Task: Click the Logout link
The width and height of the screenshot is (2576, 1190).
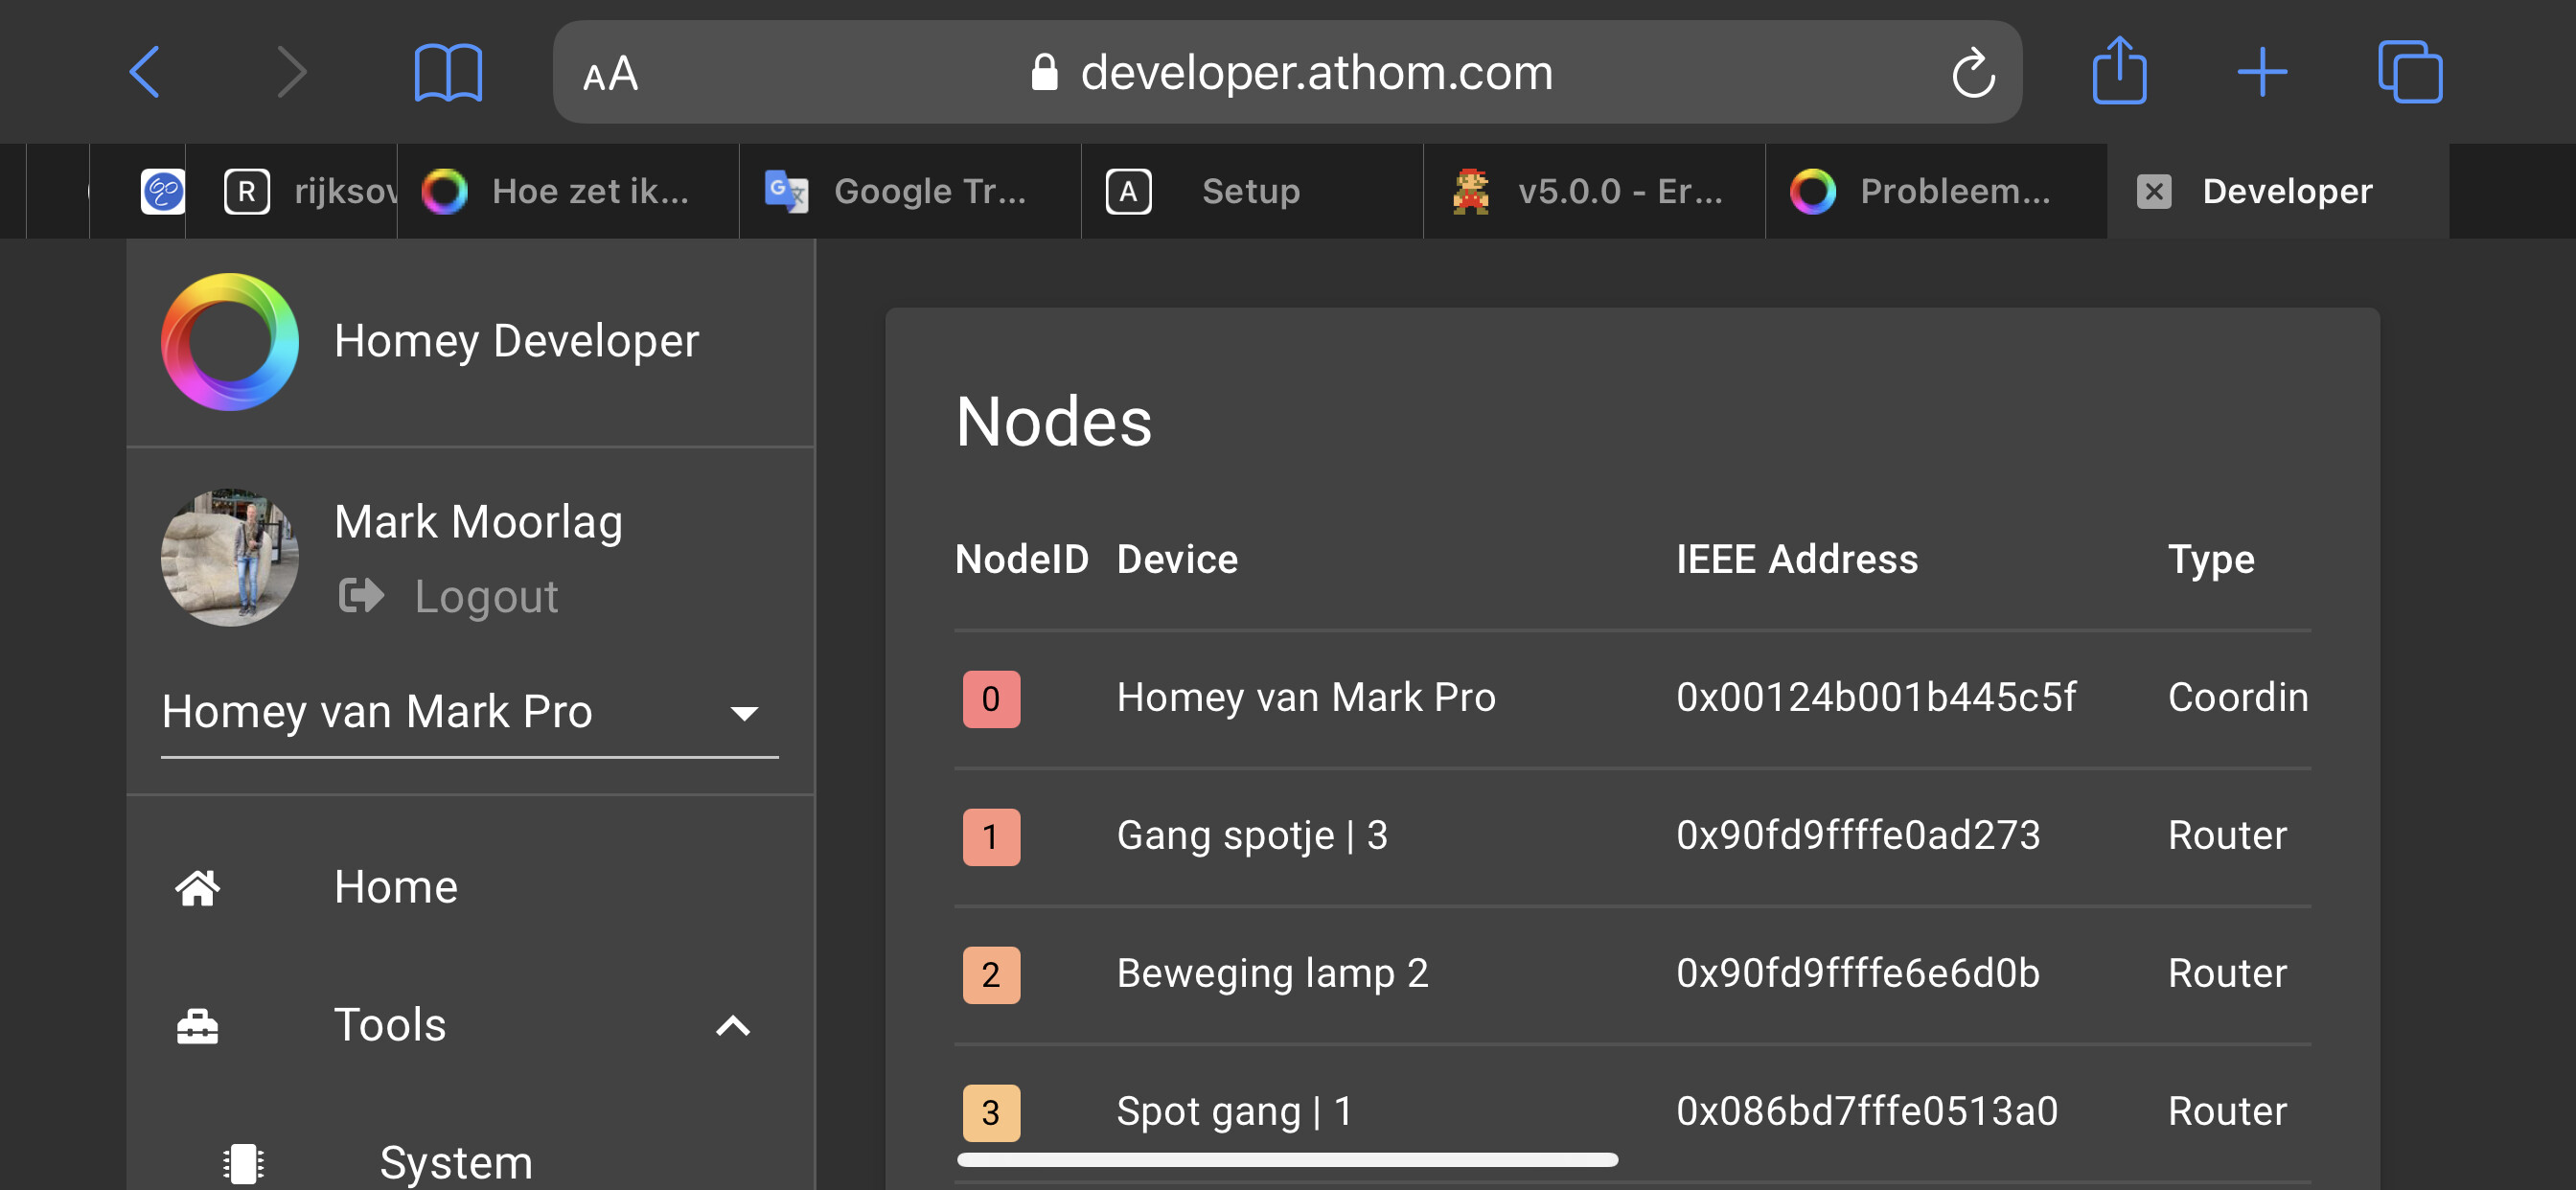Action: (x=485, y=596)
